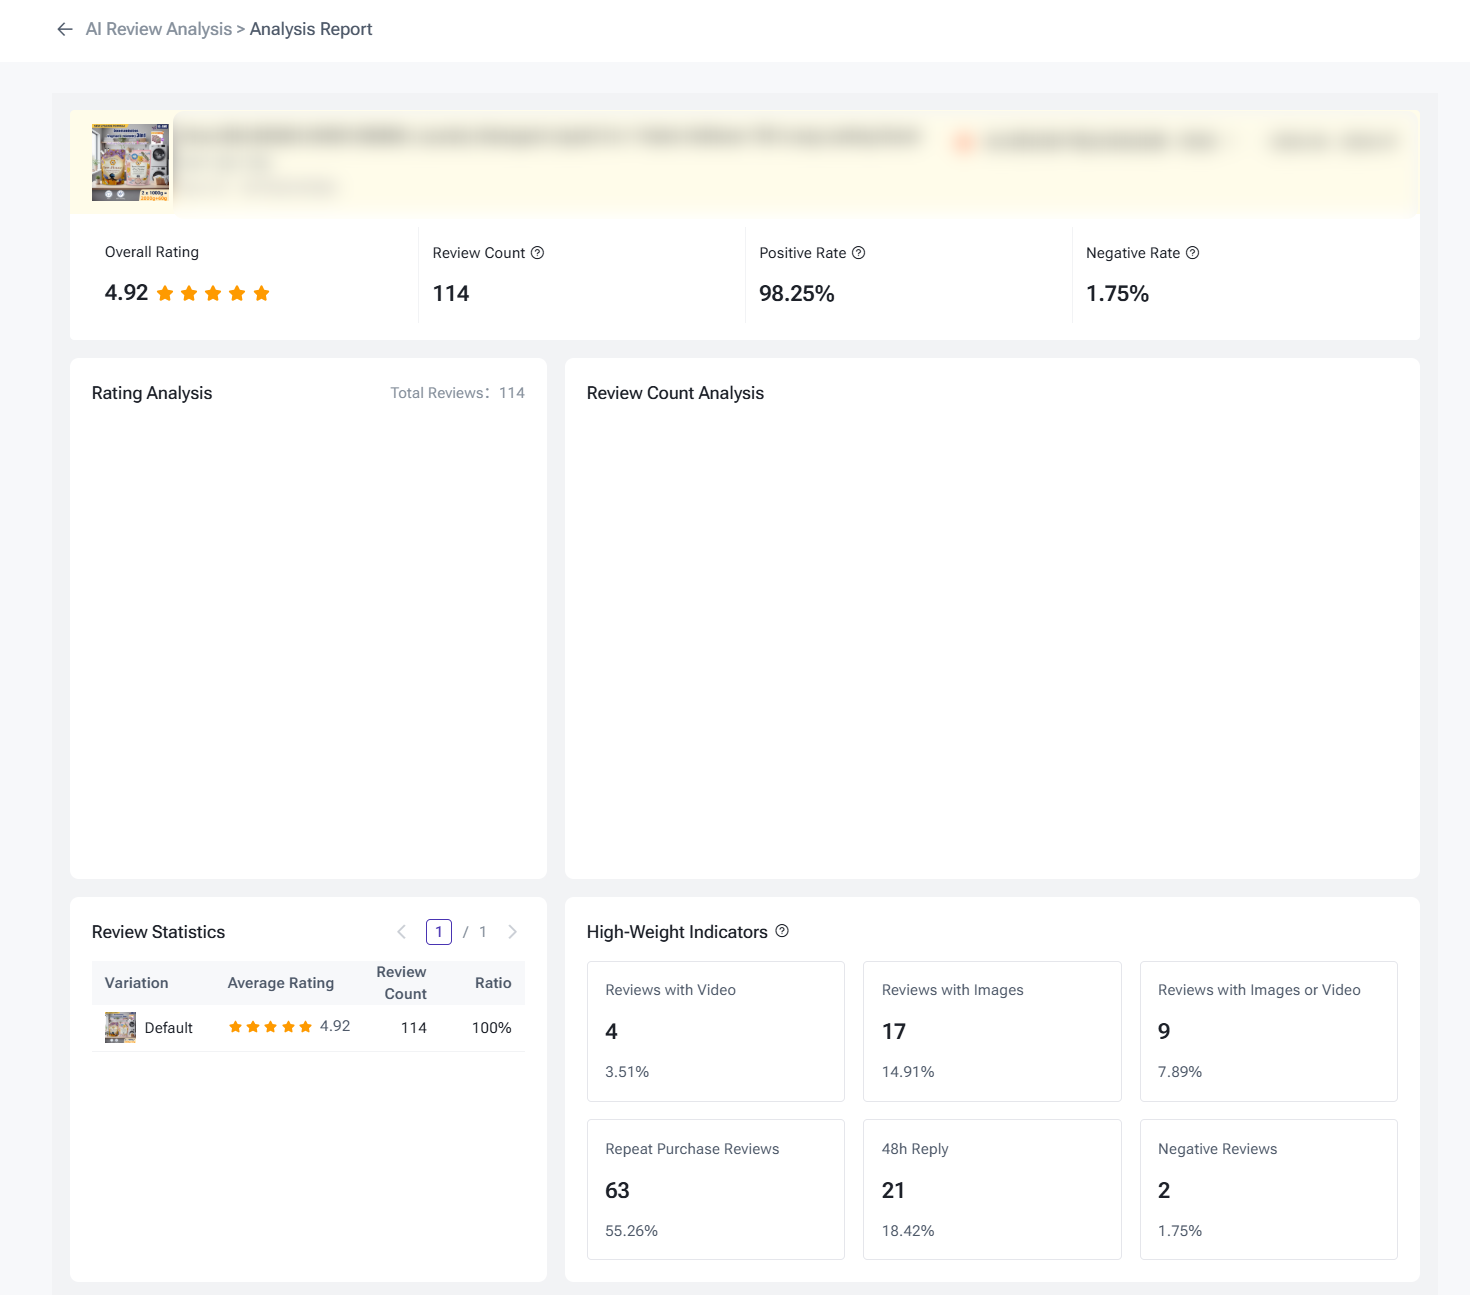Go to previous Review Statistics page
The width and height of the screenshot is (1470, 1295).
pos(402,932)
